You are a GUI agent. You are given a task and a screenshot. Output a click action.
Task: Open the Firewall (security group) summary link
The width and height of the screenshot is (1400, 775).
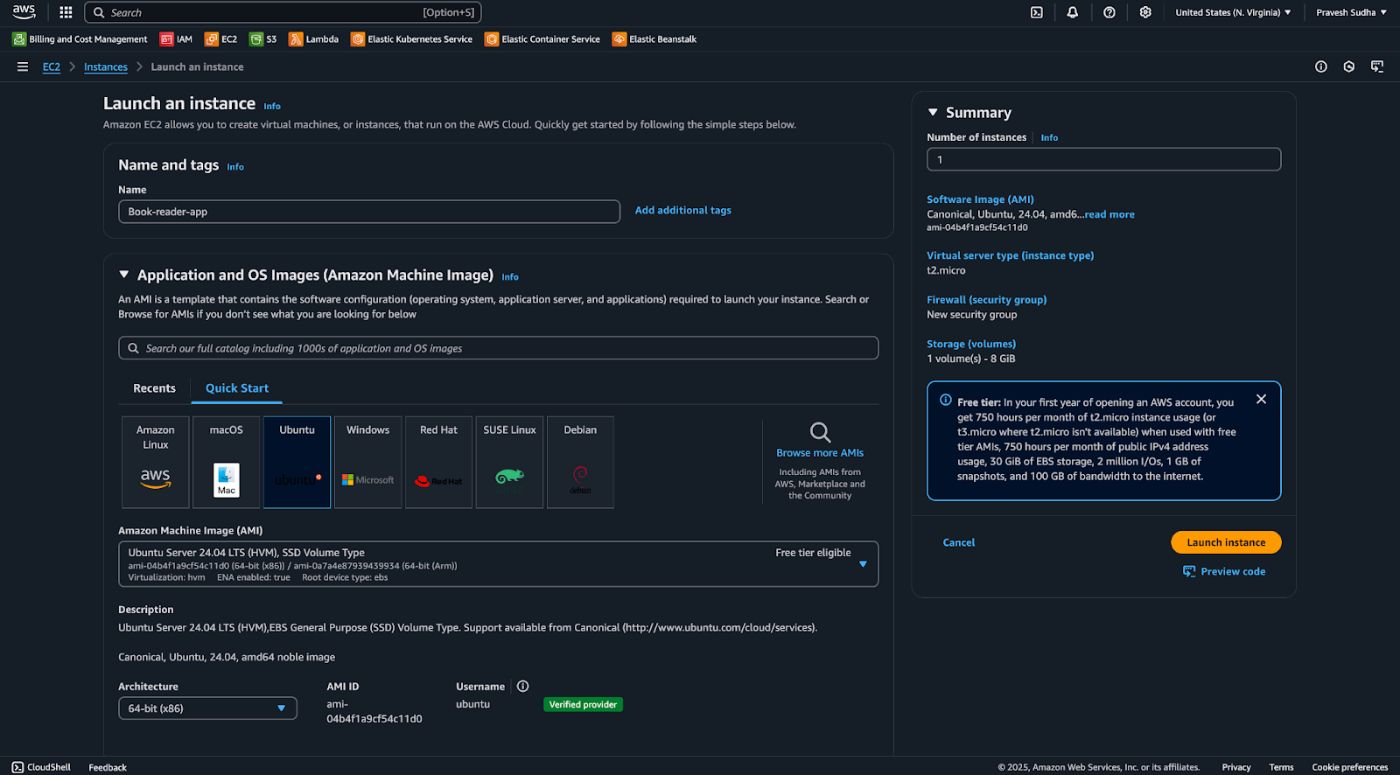pos(986,299)
